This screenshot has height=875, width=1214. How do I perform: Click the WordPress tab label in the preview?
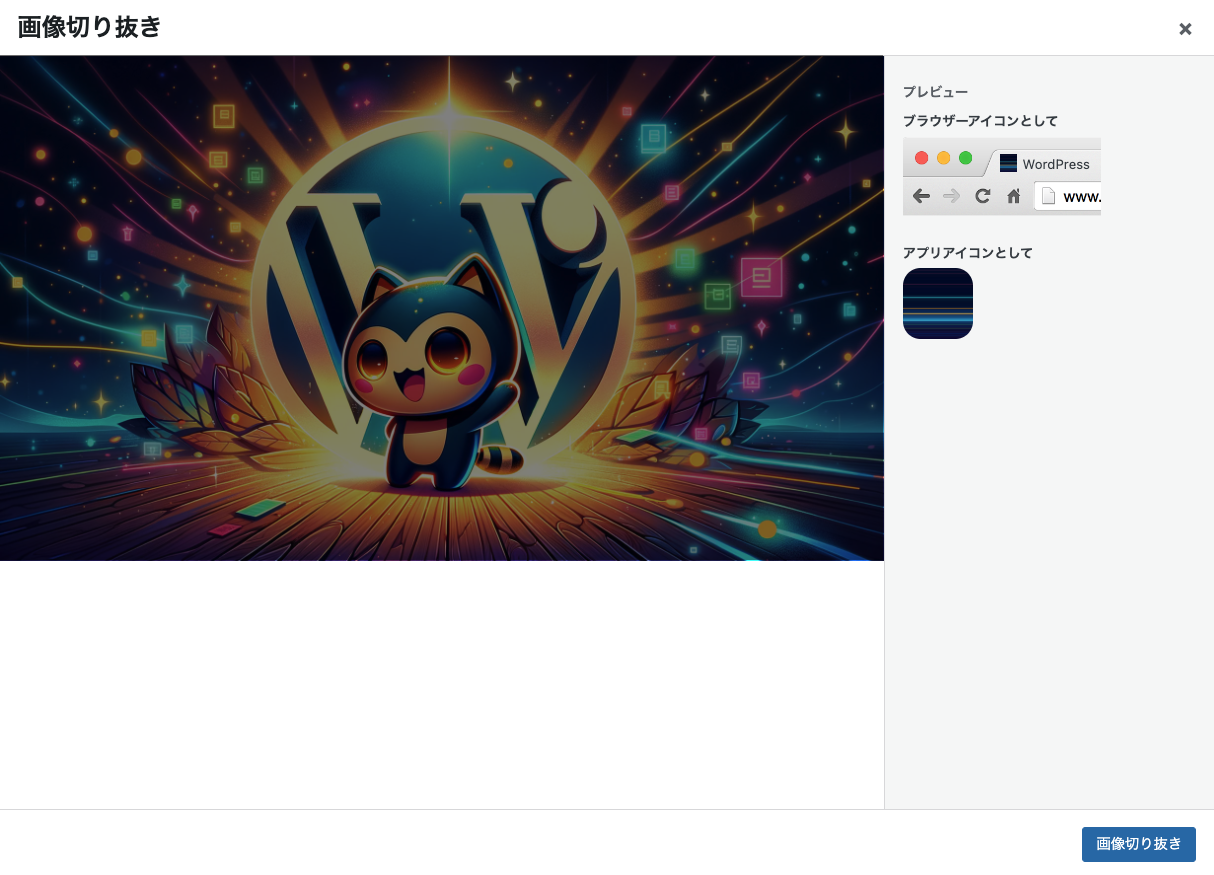click(1056, 164)
